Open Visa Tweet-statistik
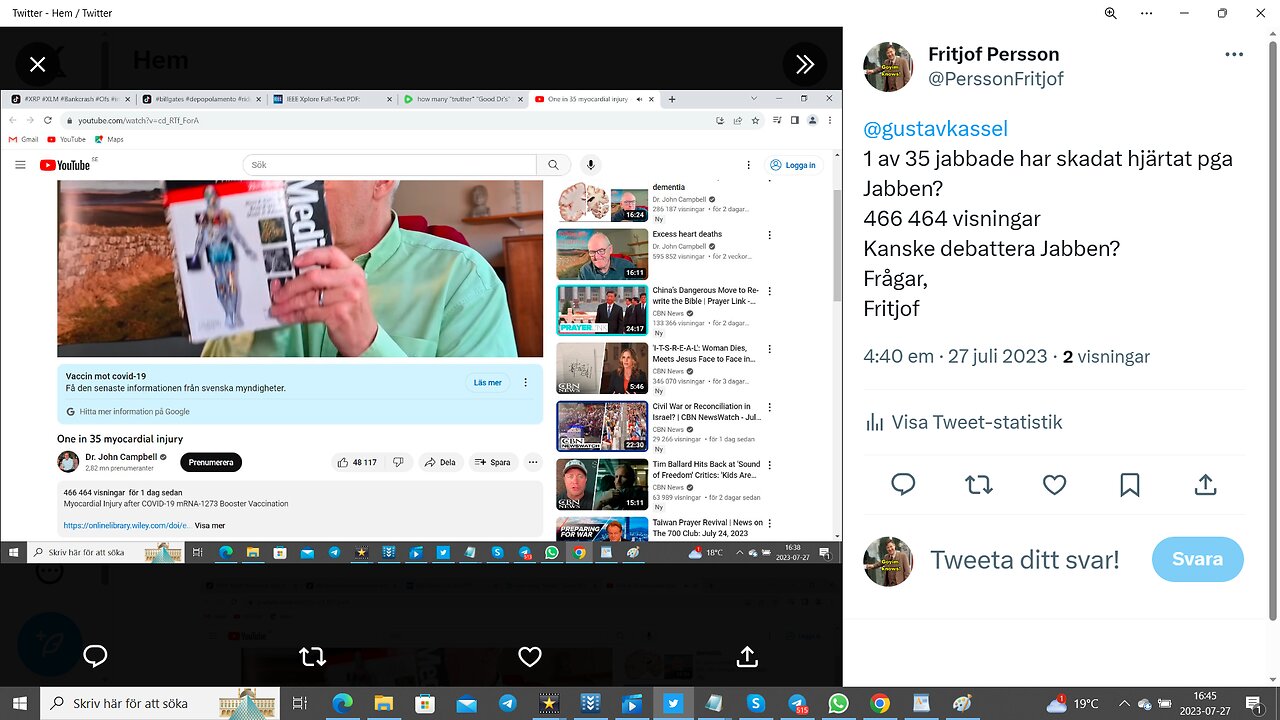This screenshot has height=720, width=1280. tap(963, 422)
